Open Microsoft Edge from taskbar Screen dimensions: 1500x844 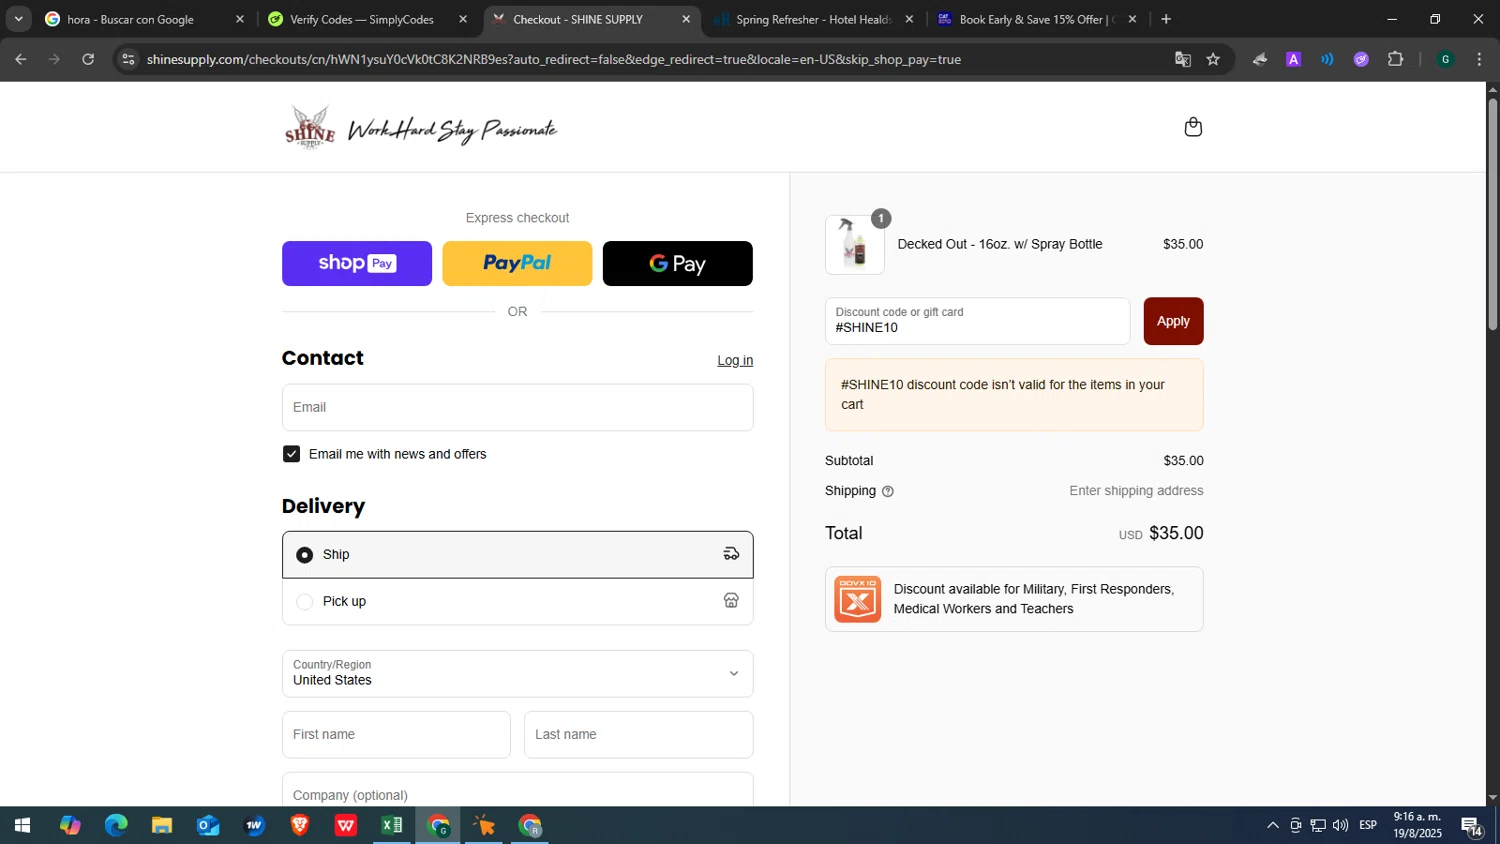point(116,825)
